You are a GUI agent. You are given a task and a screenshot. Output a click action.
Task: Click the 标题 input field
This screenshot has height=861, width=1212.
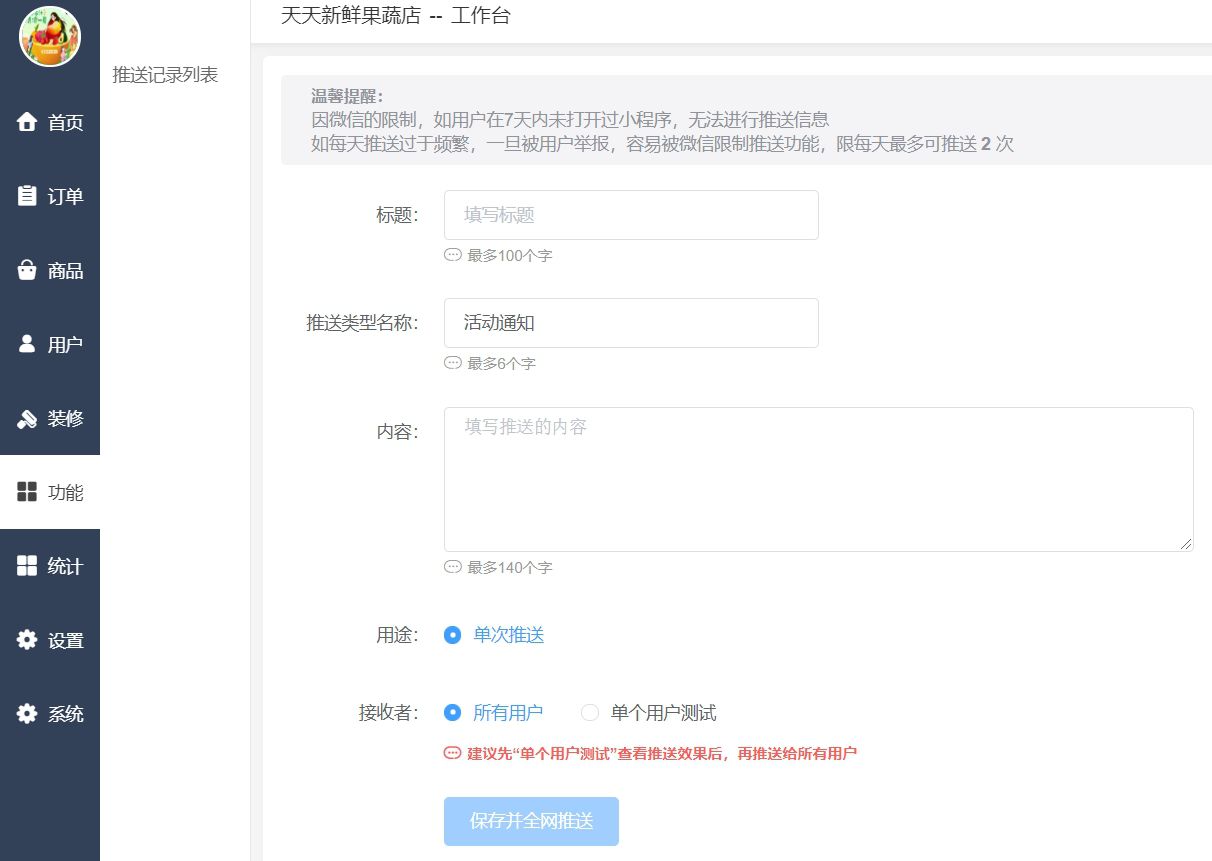tap(631, 215)
